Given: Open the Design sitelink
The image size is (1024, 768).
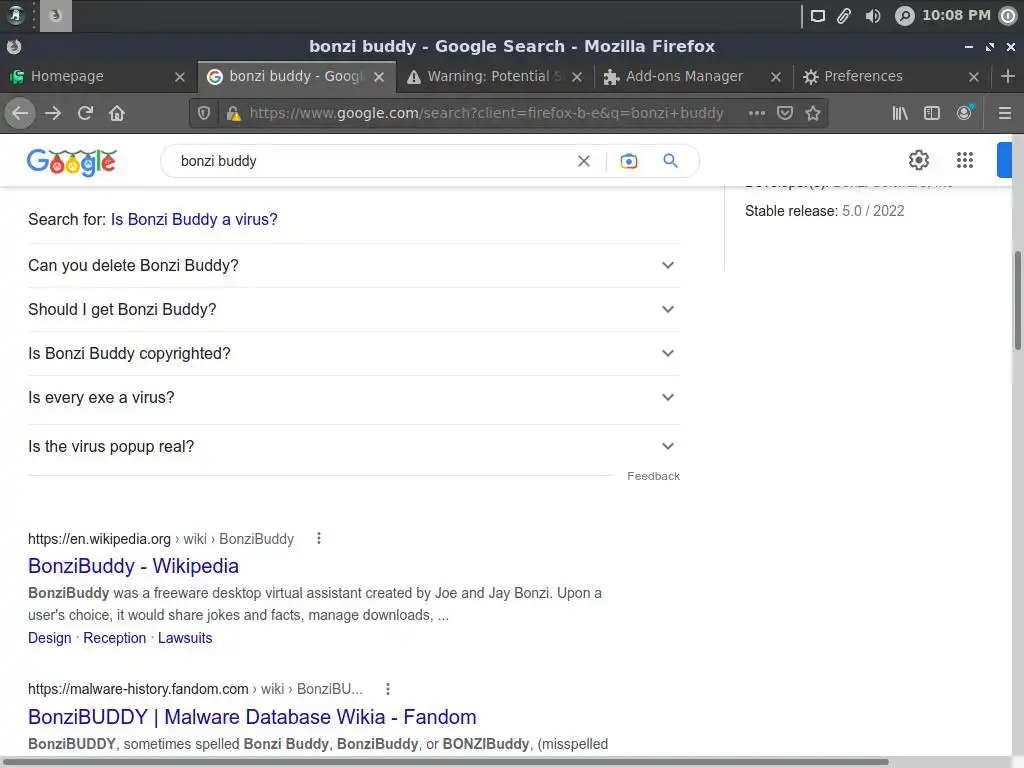Looking at the screenshot, I should tap(50, 638).
